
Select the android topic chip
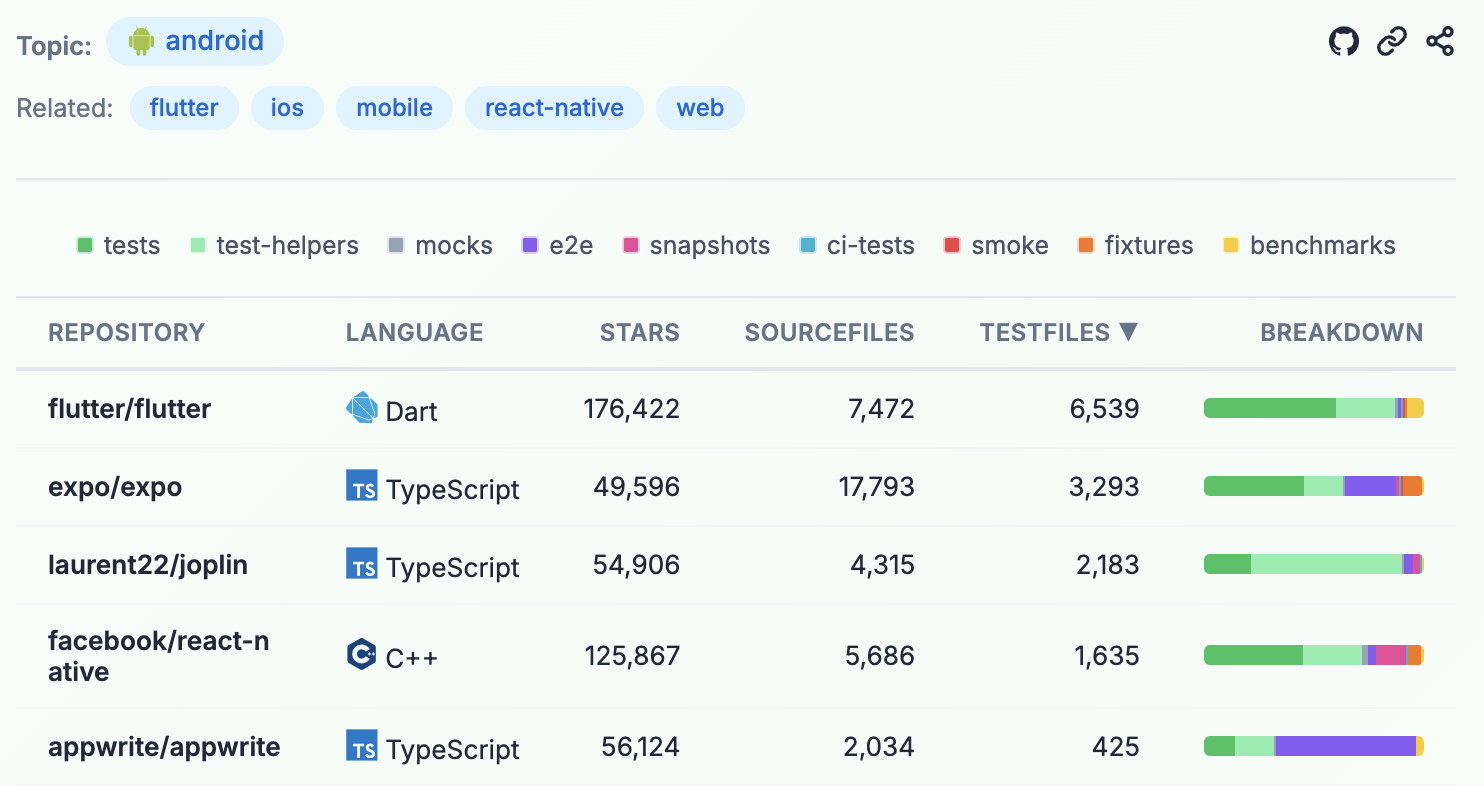[x=195, y=42]
